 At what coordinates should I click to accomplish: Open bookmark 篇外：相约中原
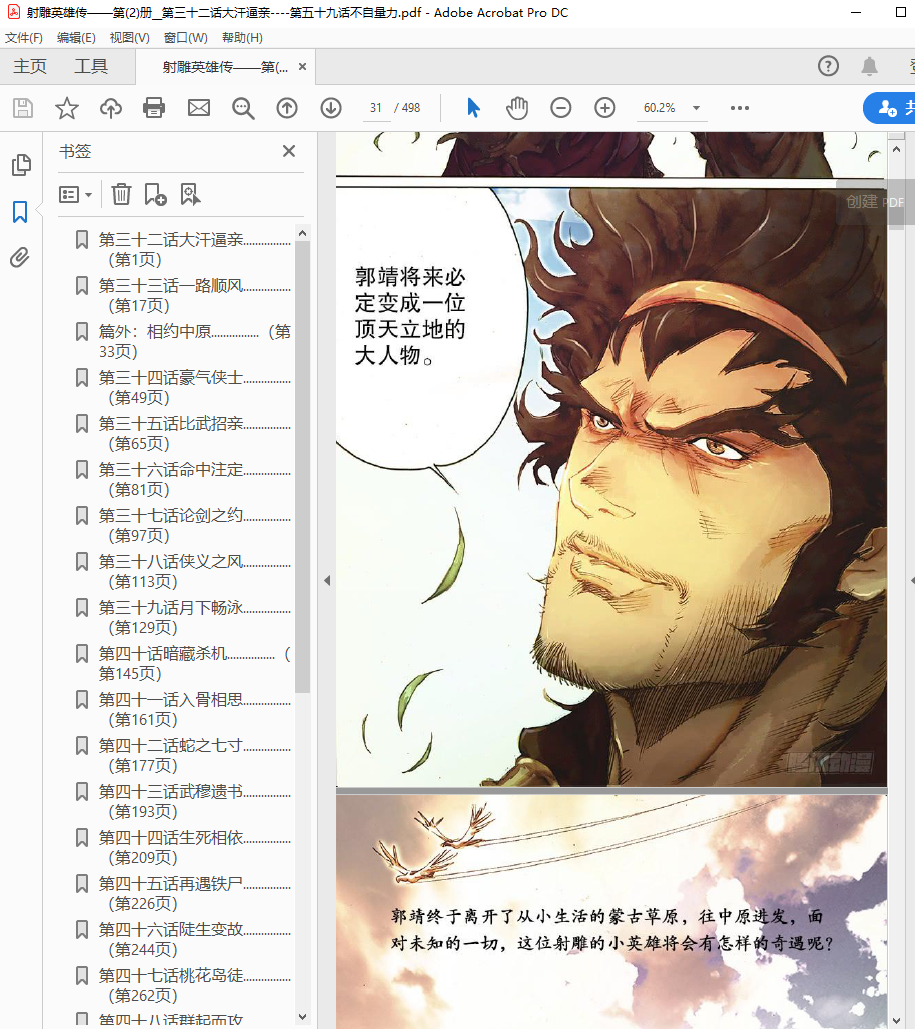(194, 341)
